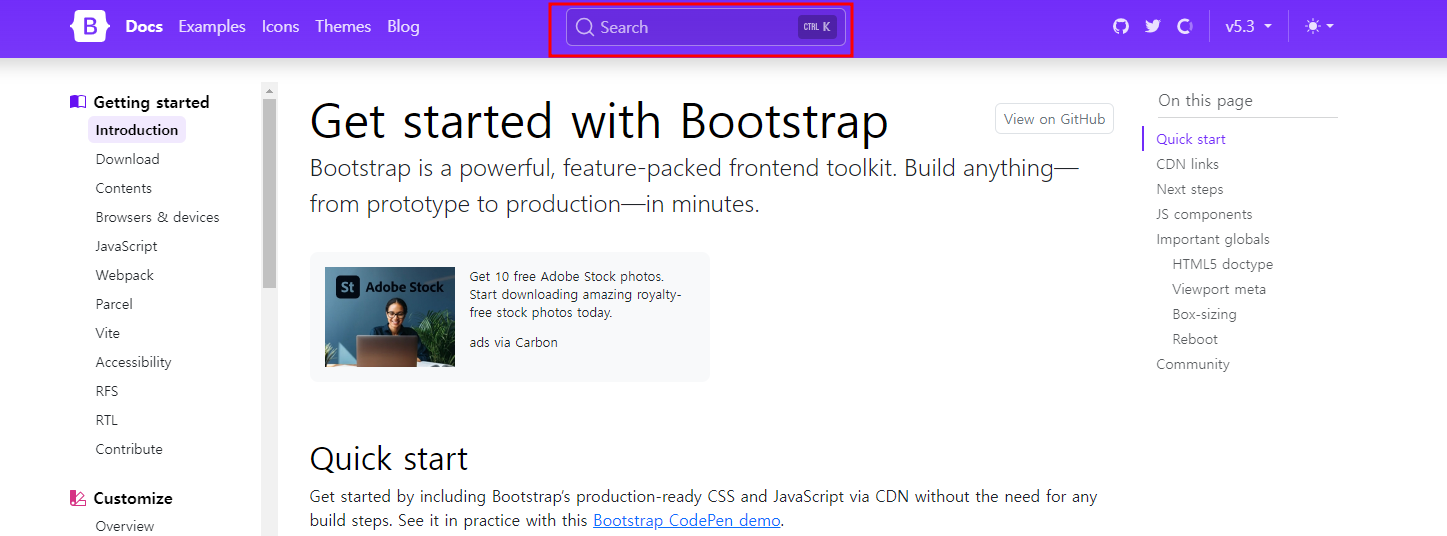Open the Docs navbar item
Screen dimensions: 1447x536
pos(144,27)
